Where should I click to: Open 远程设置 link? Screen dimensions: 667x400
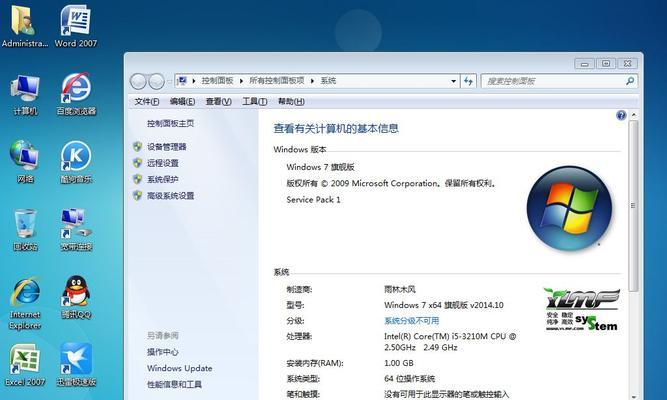(163, 163)
